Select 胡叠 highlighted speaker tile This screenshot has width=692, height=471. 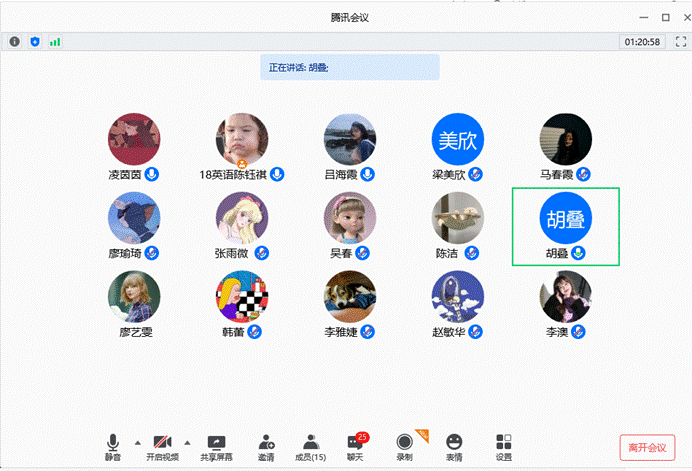tap(565, 226)
